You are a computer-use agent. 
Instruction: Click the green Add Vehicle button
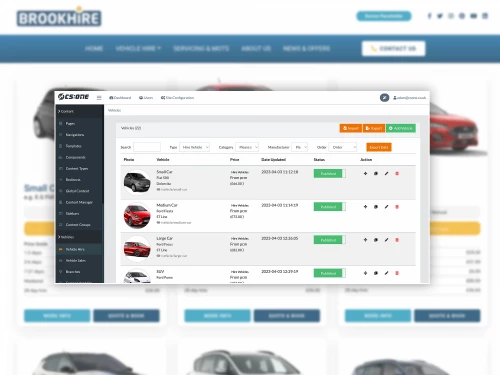click(401, 128)
